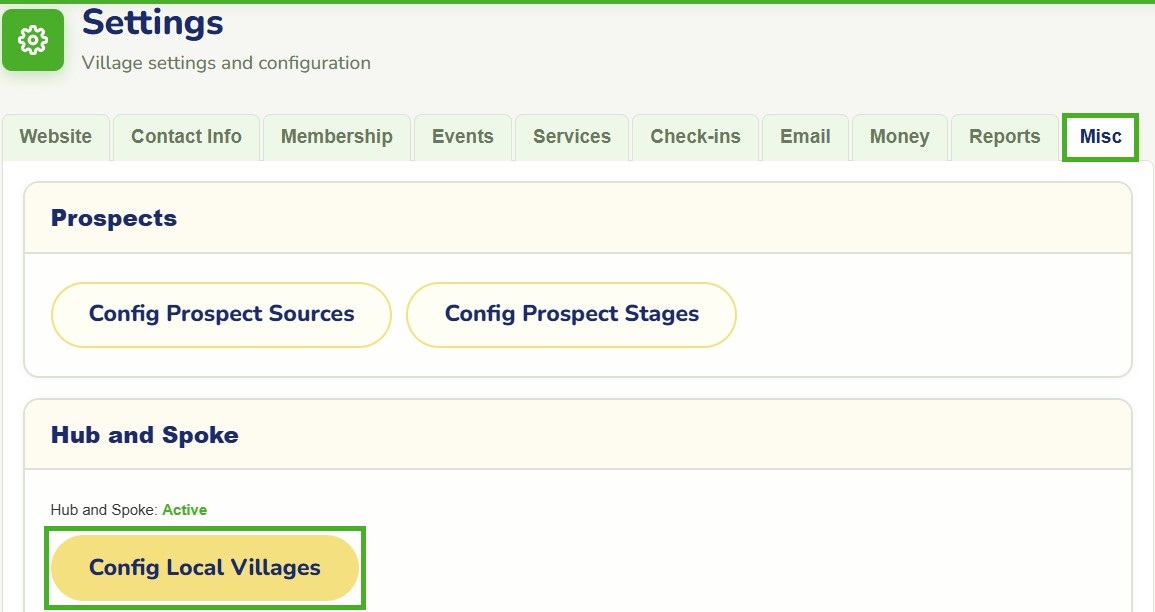The image size is (1155, 612).
Task: Switch to the Website tab
Action: pos(56,137)
